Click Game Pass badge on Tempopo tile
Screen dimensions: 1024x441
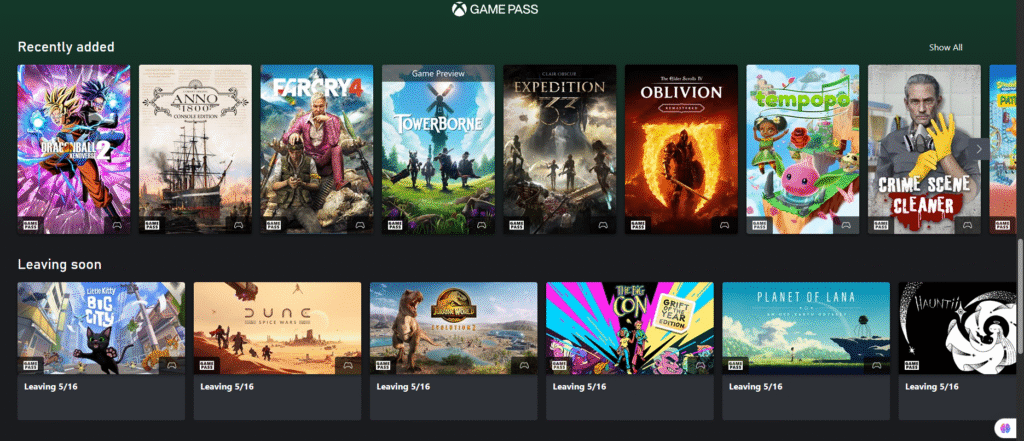point(759,225)
